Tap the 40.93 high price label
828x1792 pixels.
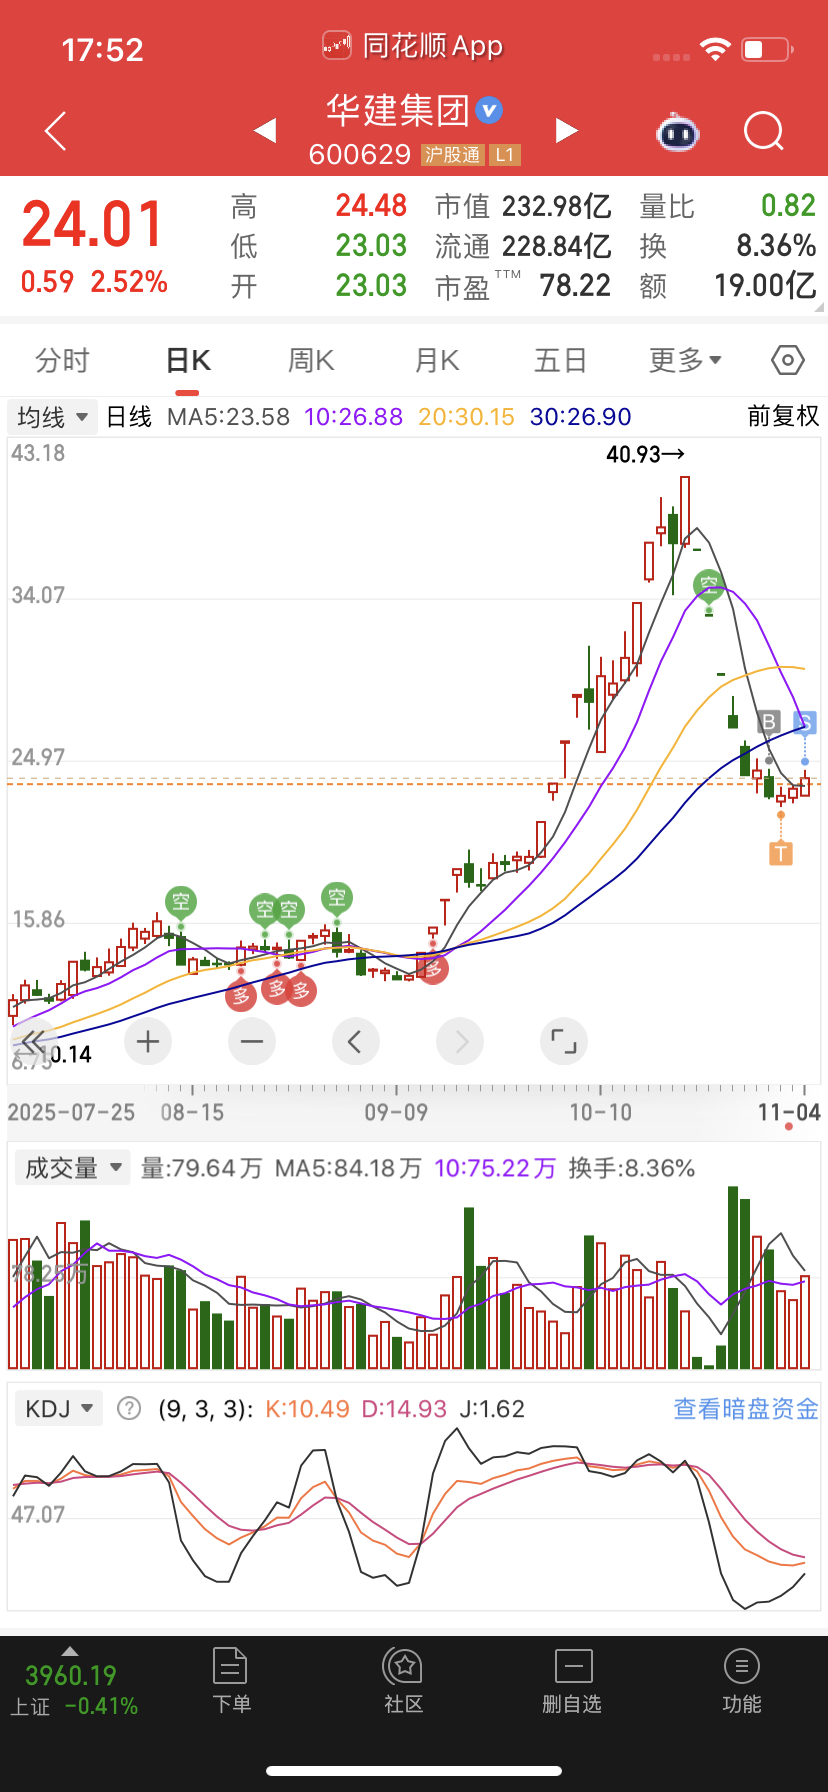point(645,454)
